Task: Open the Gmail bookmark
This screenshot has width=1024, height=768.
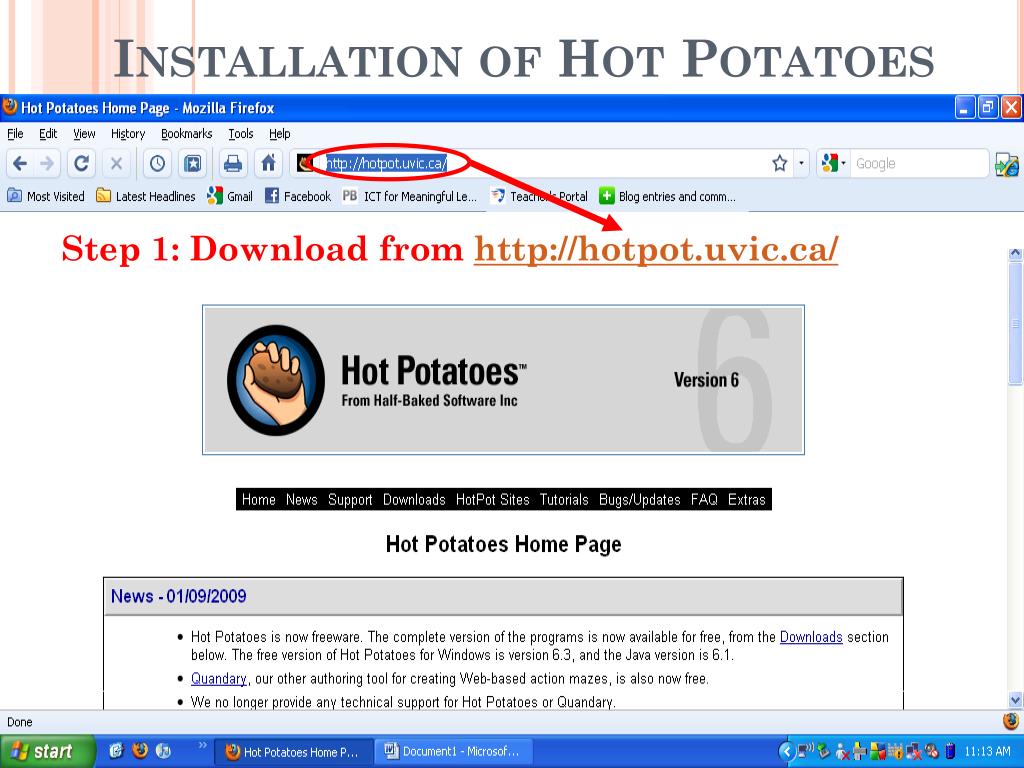Action: [229, 196]
